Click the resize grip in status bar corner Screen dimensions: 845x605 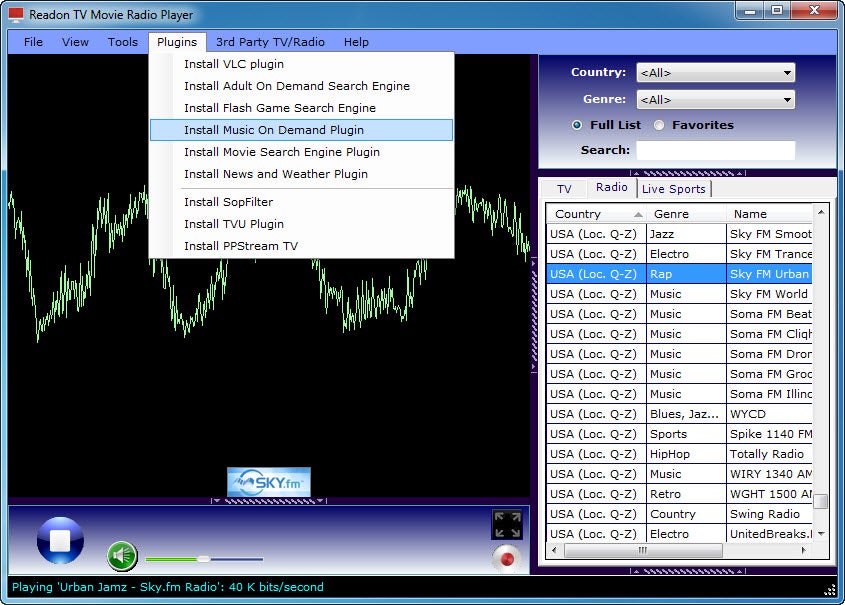pos(829,589)
